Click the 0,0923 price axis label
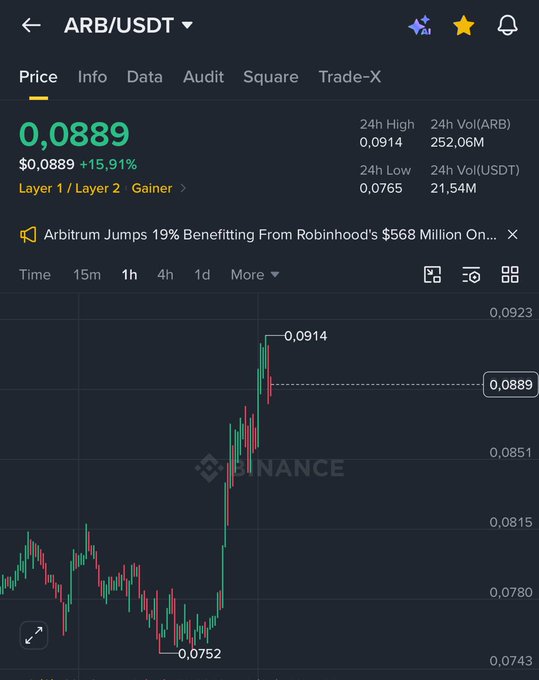 click(511, 313)
